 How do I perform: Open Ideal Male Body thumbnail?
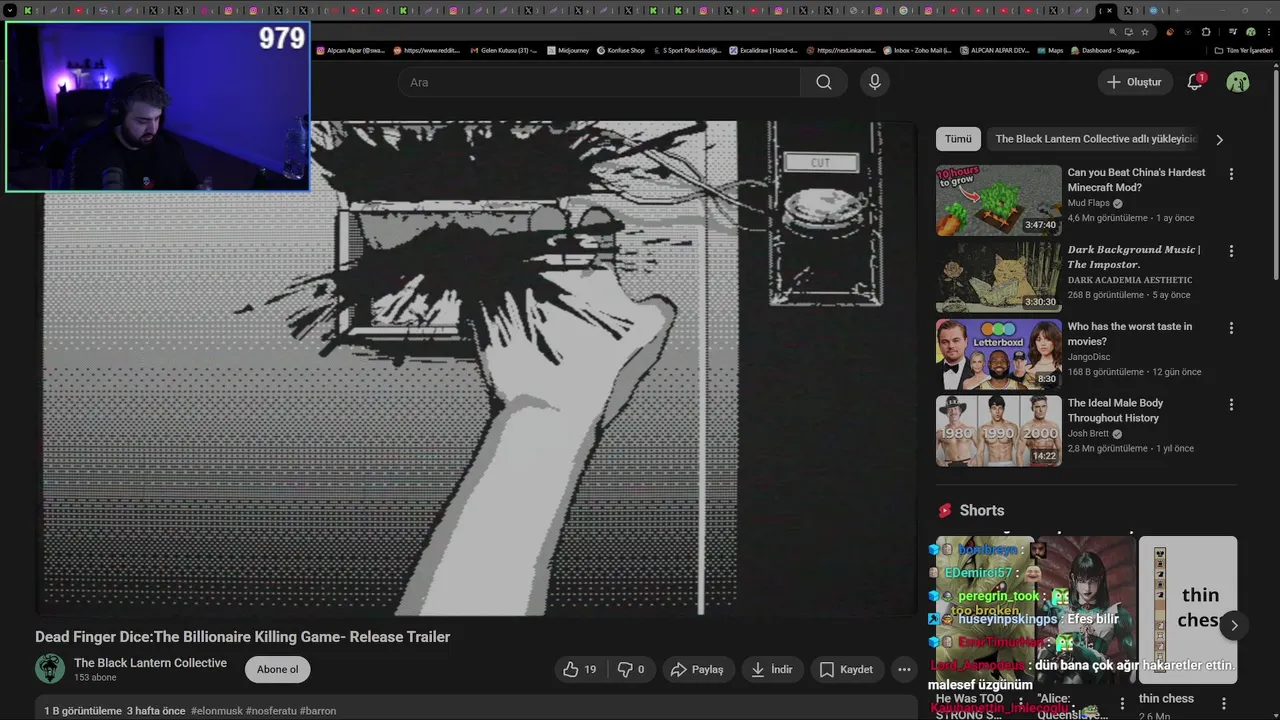click(999, 431)
